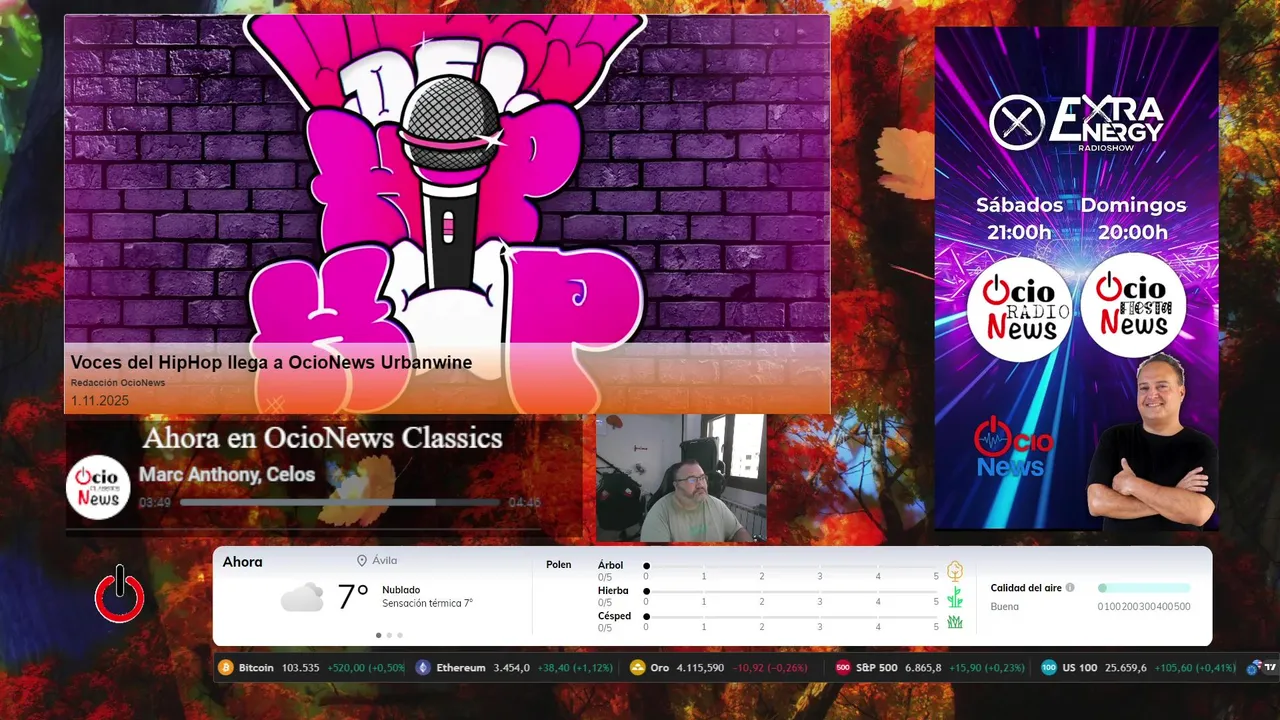Click the article date 1.11.2025
1280x720 pixels.
(x=100, y=401)
